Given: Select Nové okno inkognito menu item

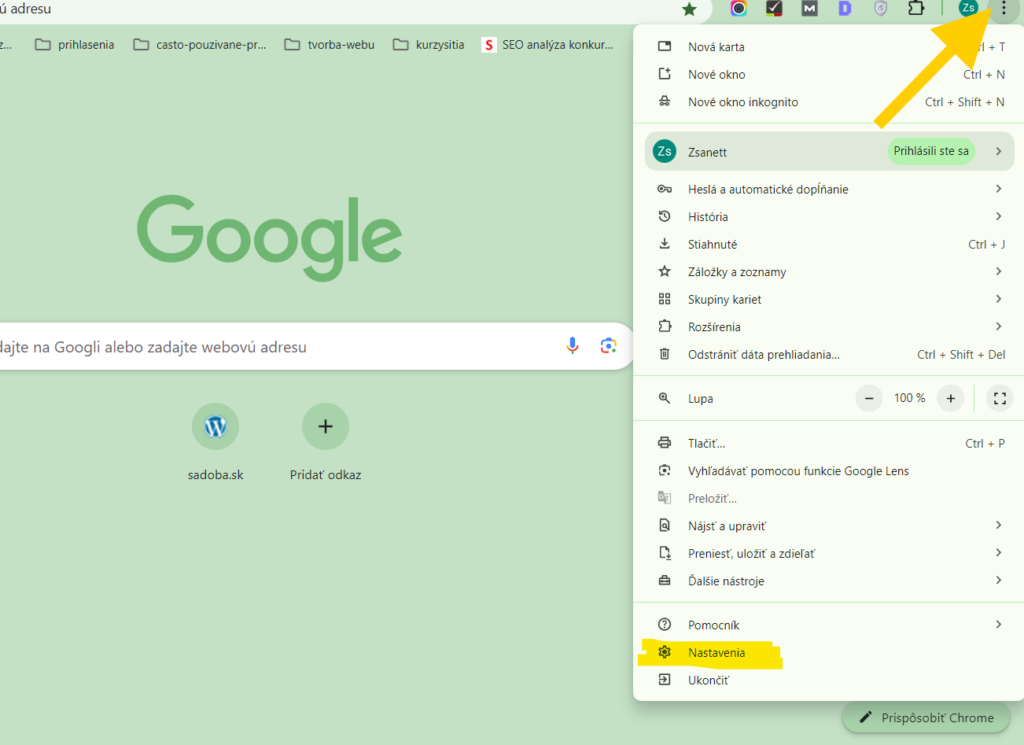Looking at the screenshot, I should (x=742, y=102).
